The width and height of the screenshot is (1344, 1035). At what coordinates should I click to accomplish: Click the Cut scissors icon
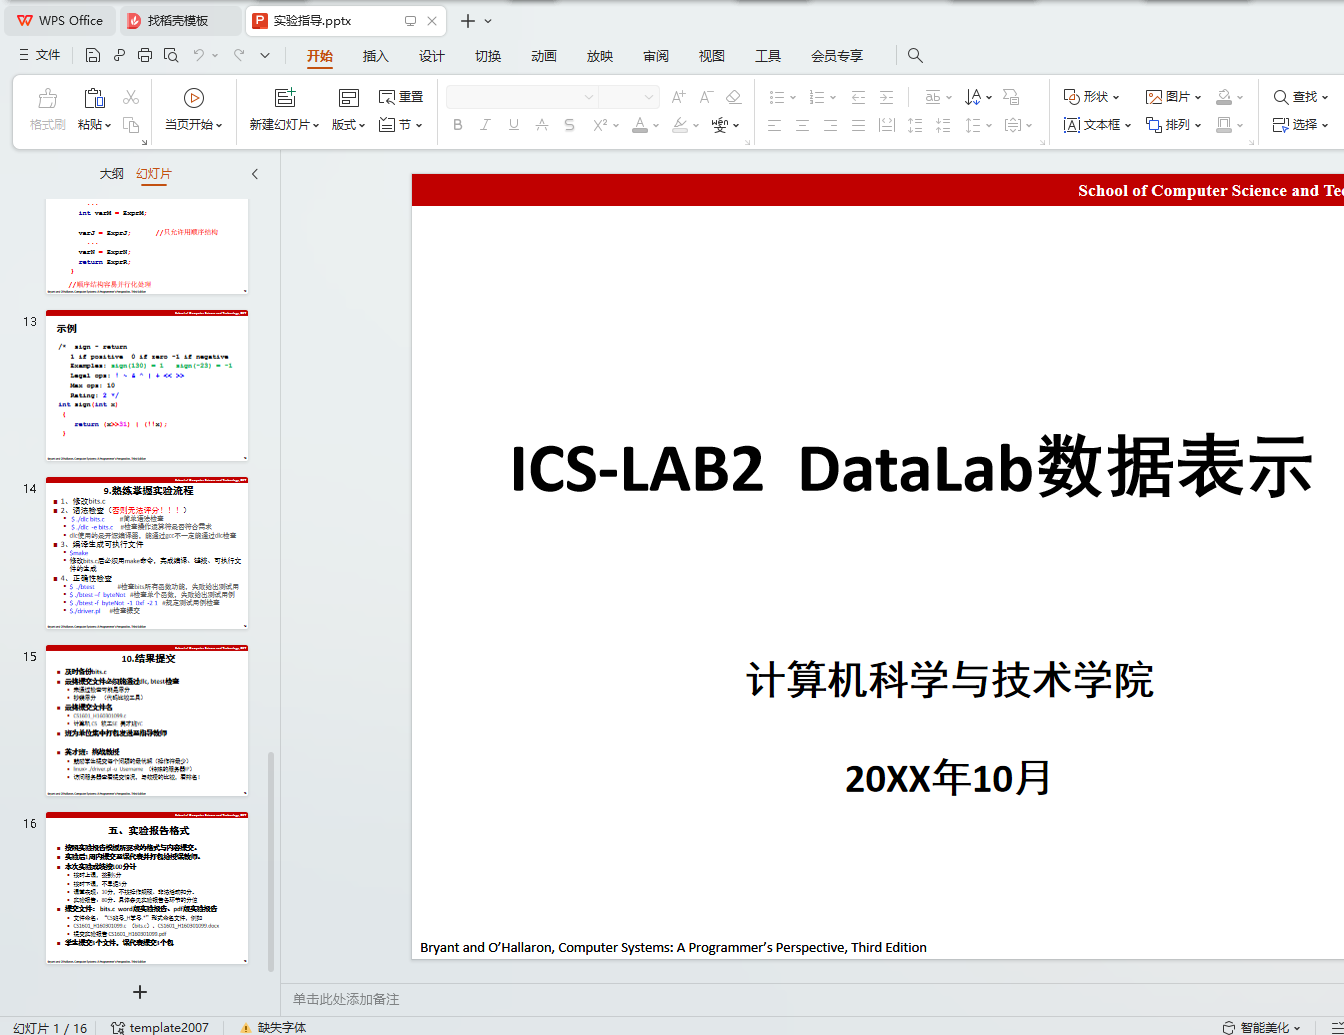131,97
